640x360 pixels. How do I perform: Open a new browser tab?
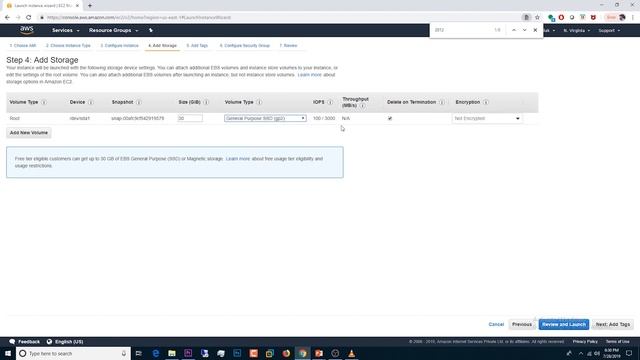pos(90,6)
